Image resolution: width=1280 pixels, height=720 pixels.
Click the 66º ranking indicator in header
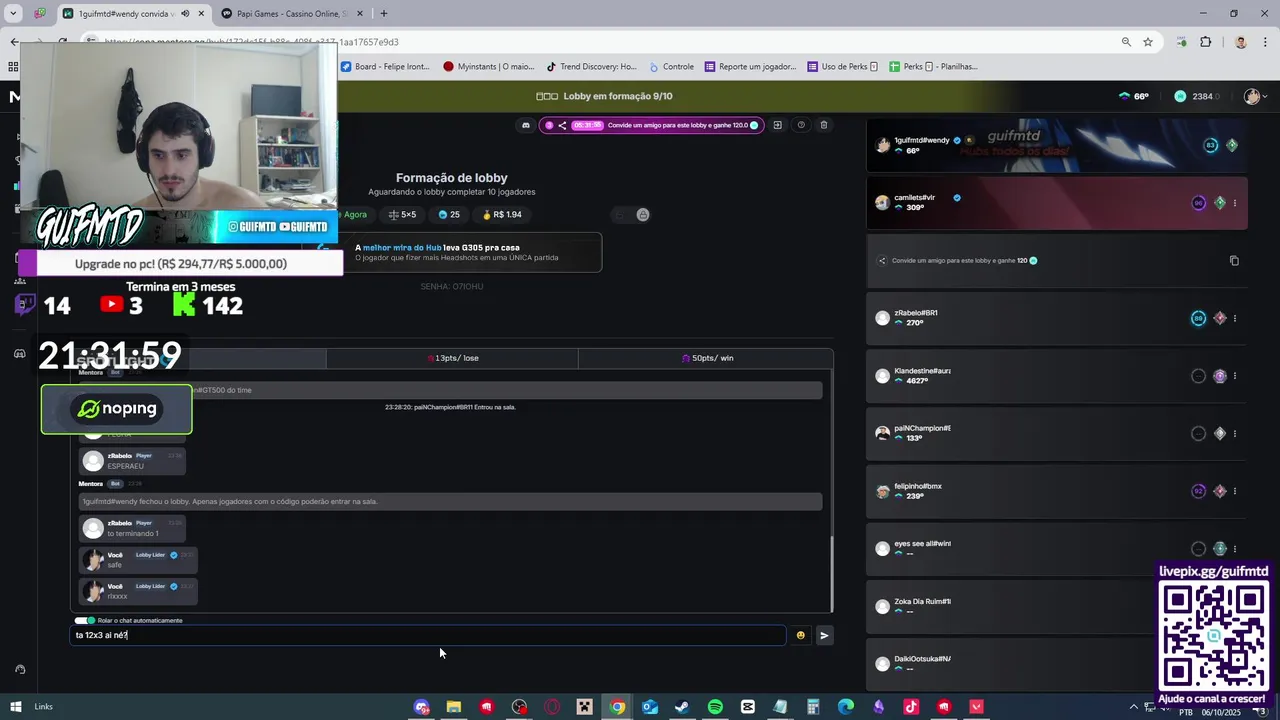pos(1134,96)
